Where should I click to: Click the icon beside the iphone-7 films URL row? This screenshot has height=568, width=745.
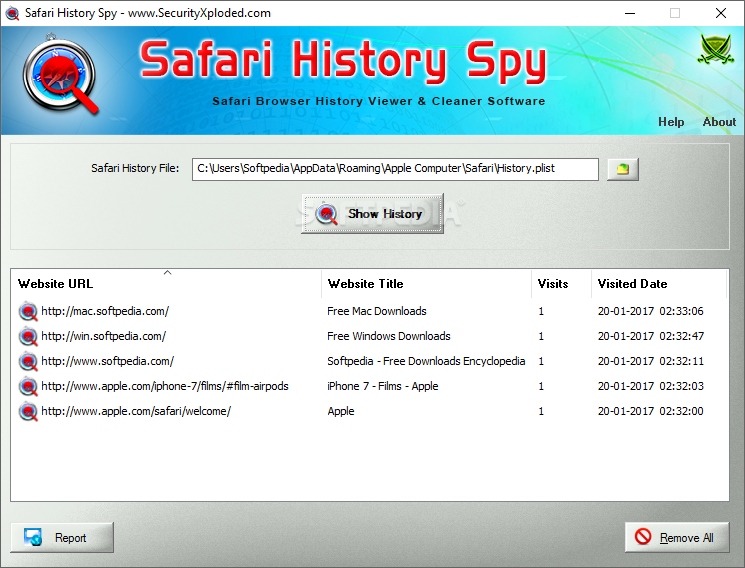click(x=28, y=386)
